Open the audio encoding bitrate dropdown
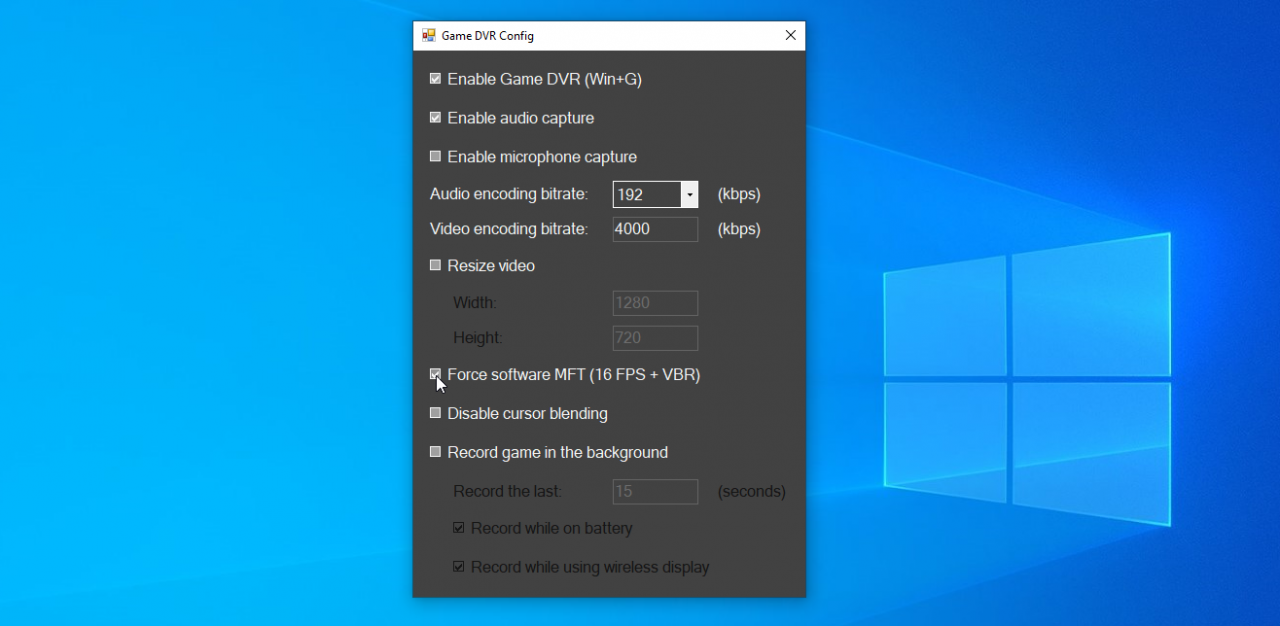Viewport: 1280px width, 626px height. coord(689,194)
